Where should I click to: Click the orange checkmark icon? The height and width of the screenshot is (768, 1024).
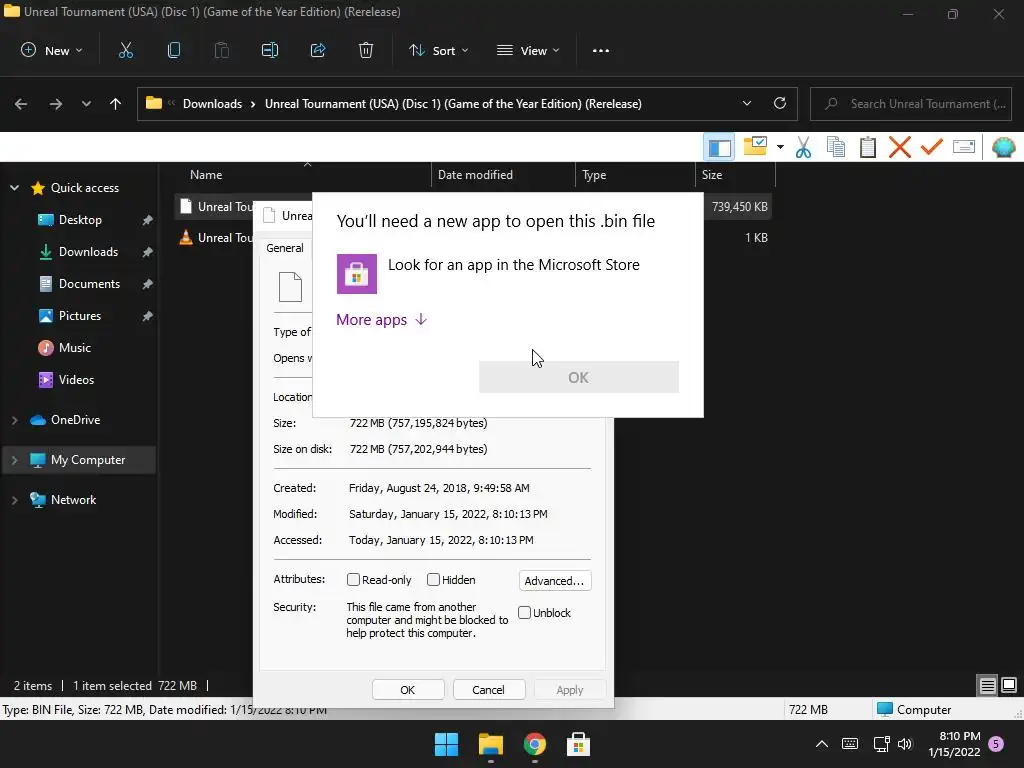(932, 146)
